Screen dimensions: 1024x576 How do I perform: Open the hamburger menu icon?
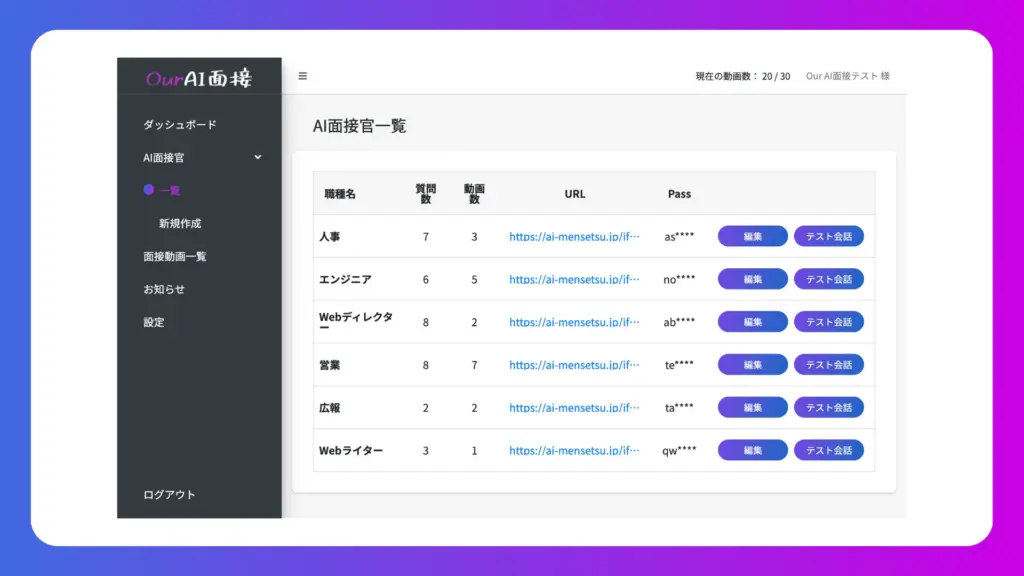pos(302,75)
